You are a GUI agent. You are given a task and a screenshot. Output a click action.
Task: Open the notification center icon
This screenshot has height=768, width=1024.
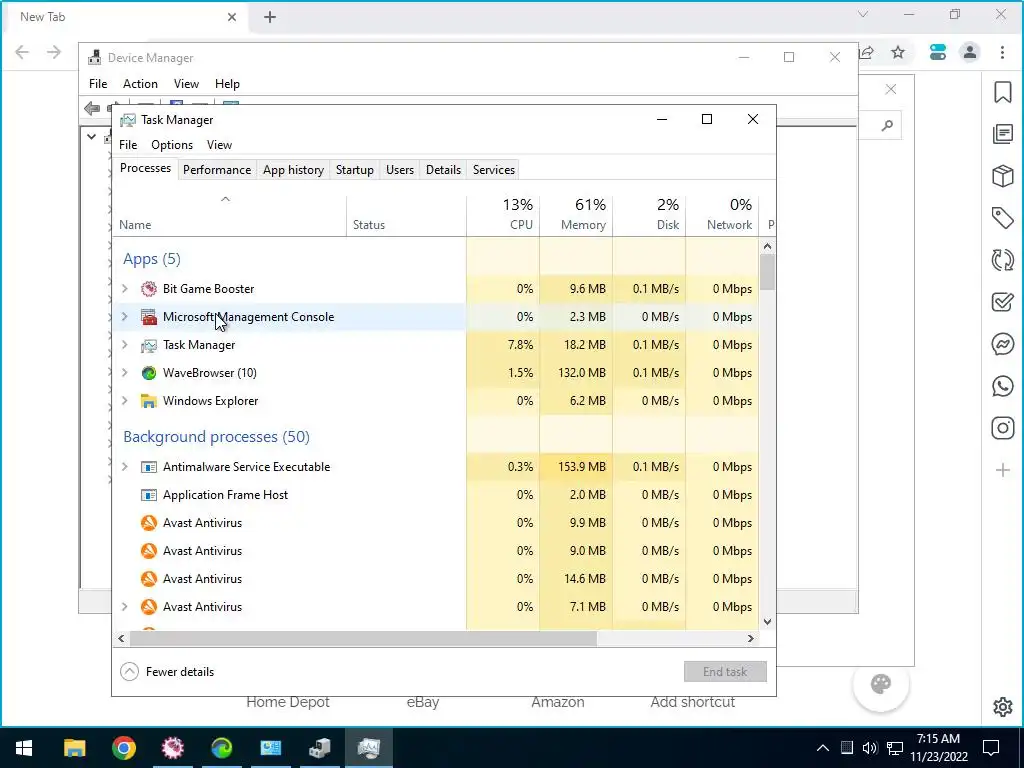[991, 748]
